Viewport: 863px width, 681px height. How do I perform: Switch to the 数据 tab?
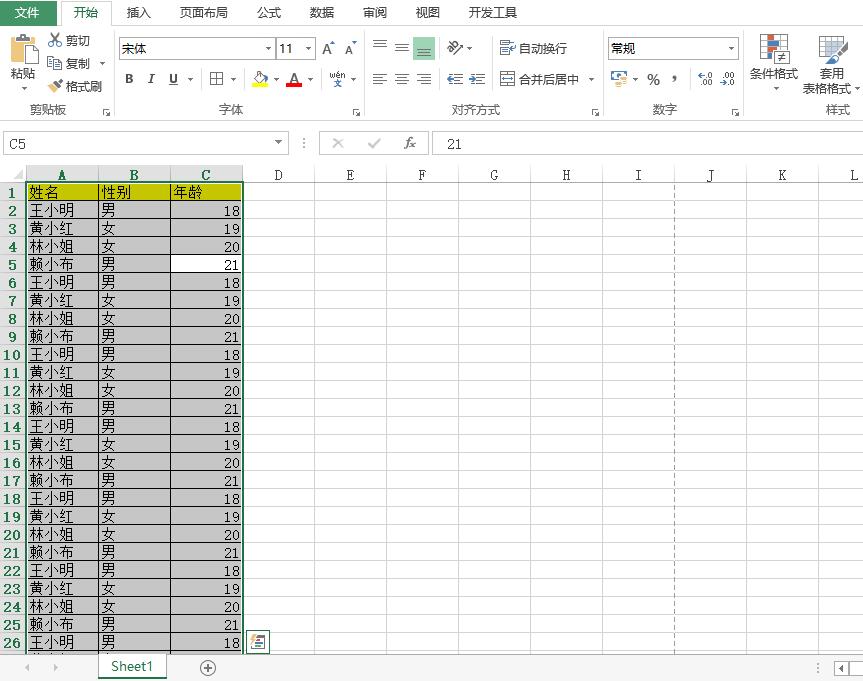click(x=321, y=13)
